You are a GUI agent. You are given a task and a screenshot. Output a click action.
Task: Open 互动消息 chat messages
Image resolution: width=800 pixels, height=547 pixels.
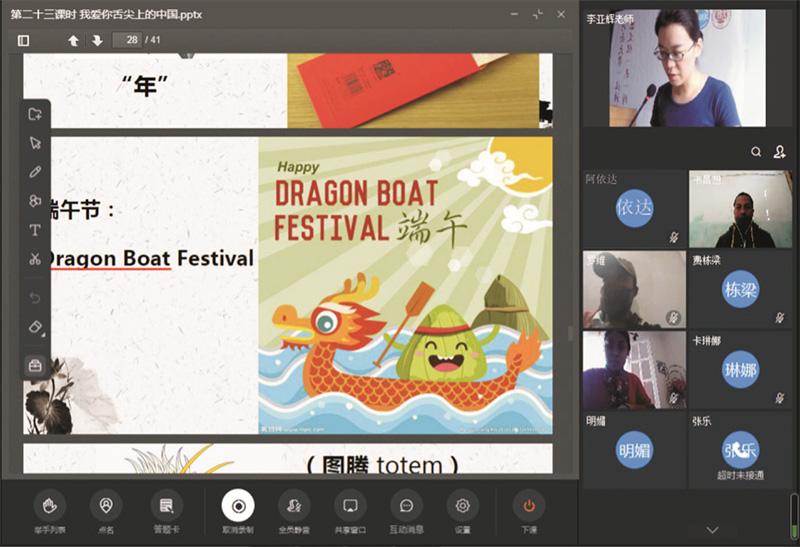406,506
